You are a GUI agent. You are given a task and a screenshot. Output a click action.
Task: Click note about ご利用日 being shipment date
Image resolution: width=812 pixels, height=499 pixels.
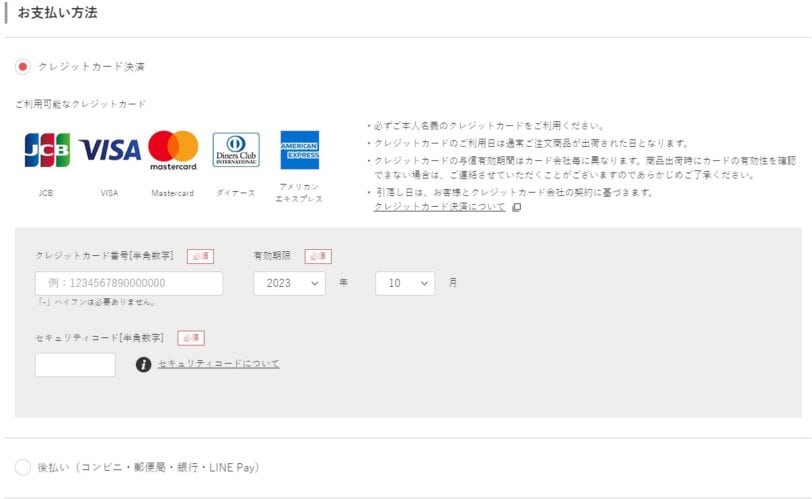point(528,143)
